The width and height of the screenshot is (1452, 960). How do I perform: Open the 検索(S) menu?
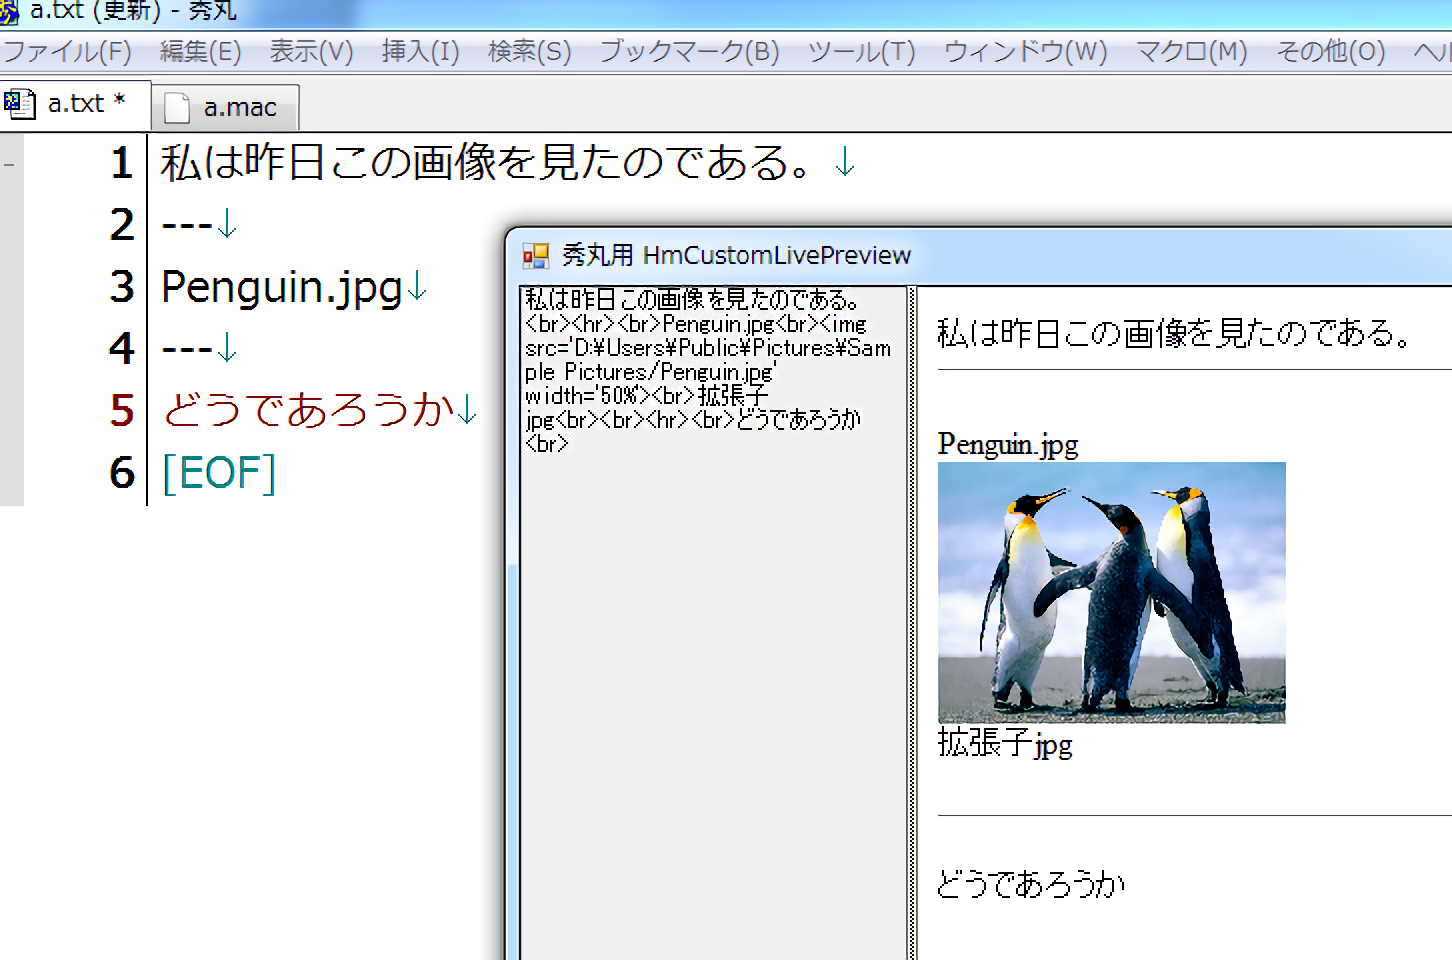tap(528, 52)
